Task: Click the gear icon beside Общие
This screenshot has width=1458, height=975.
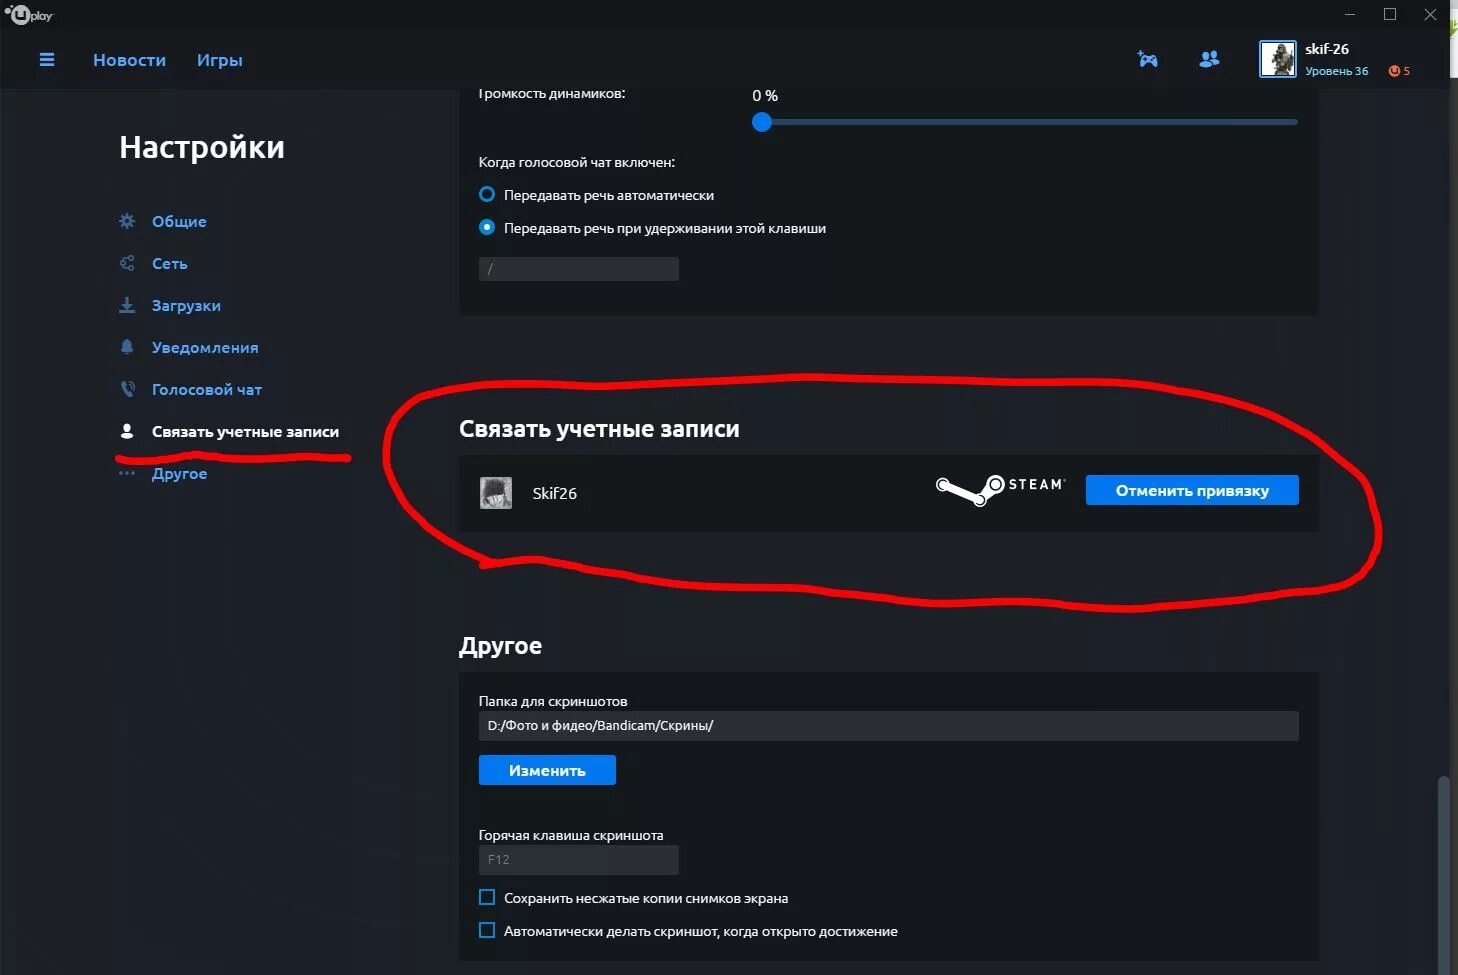Action: pos(127,221)
